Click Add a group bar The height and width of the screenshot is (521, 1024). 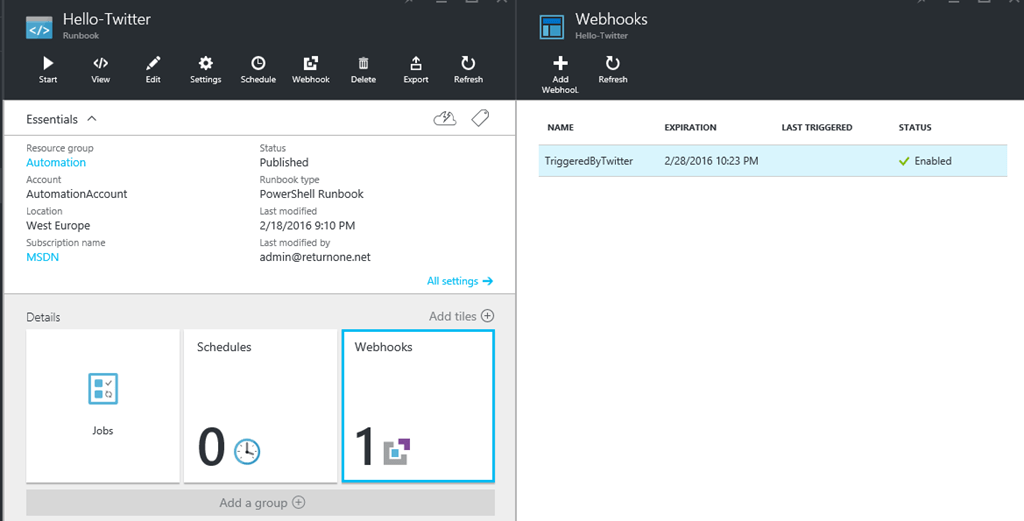pos(261,503)
